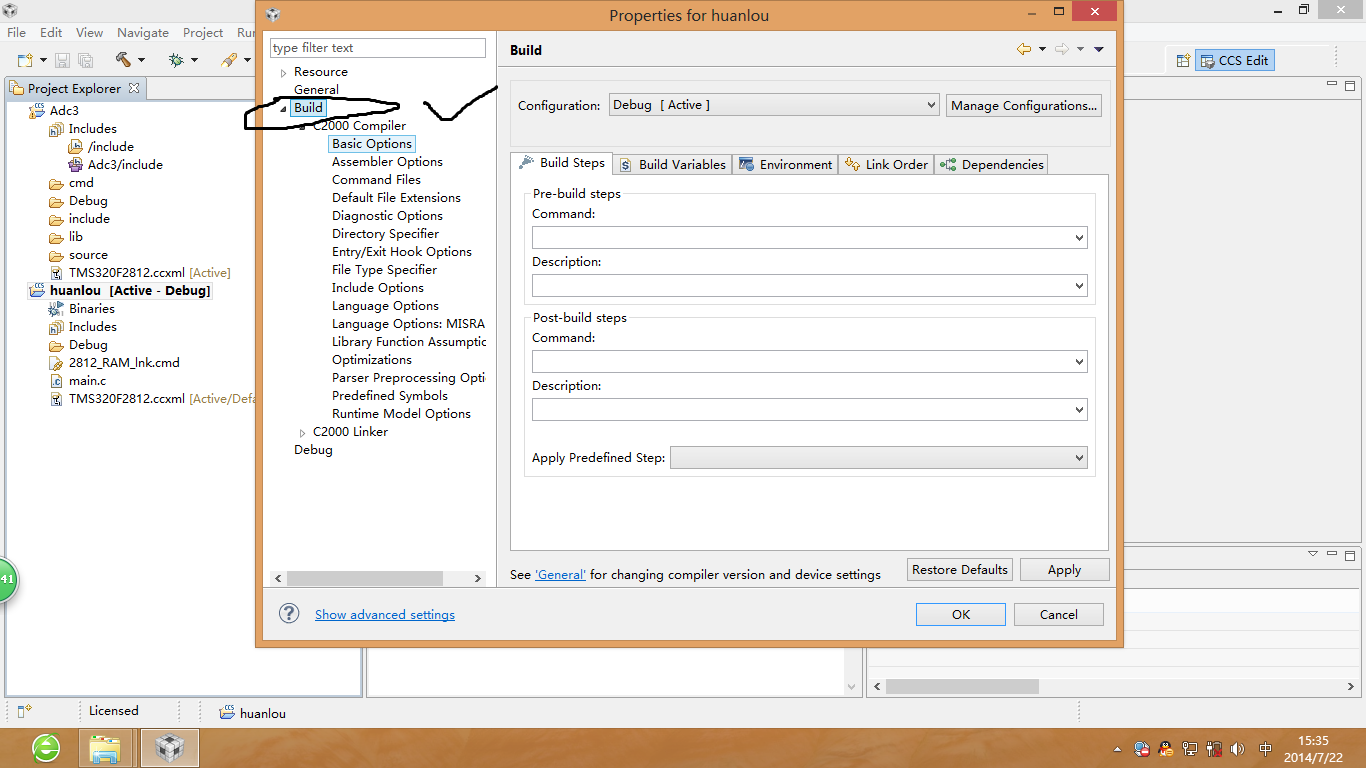
Task: Click the QQ penguin tray icon
Action: (1165, 748)
